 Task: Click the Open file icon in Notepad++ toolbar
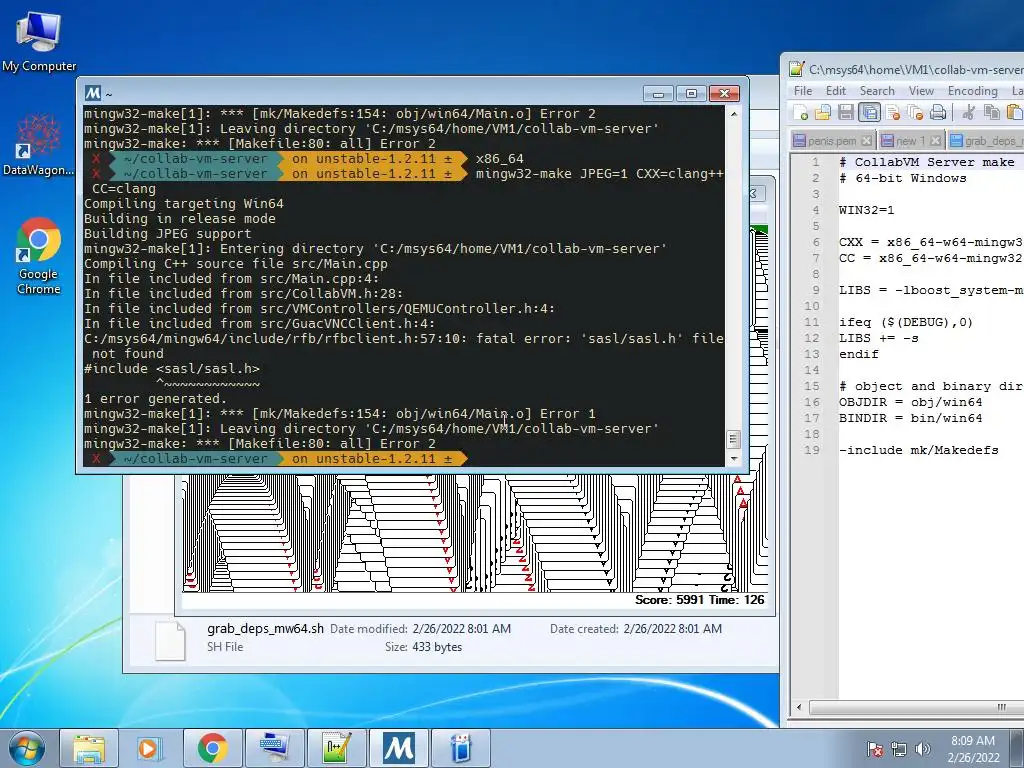(823, 112)
